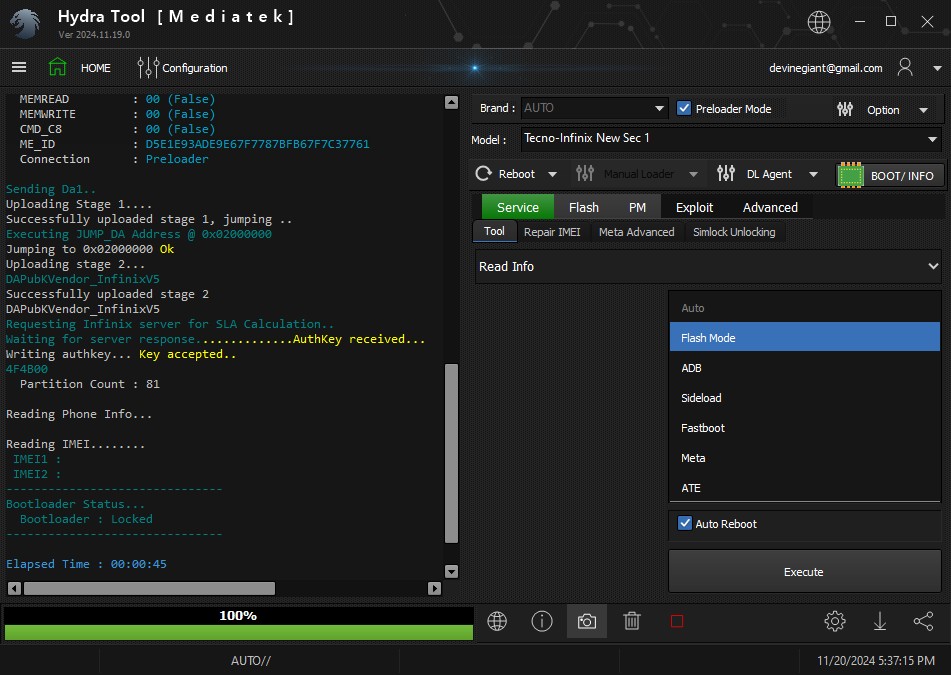This screenshot has width=951, height=675.
Task: Switch to the PM tab
Action: 637,207
